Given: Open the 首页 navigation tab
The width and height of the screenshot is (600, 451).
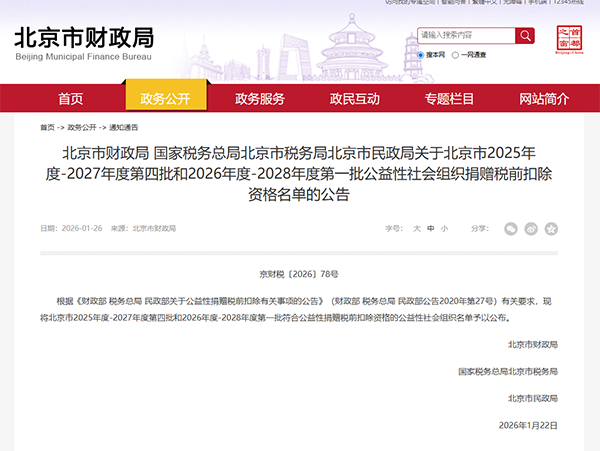Looking at the screenshot, I should click(71, 99).
